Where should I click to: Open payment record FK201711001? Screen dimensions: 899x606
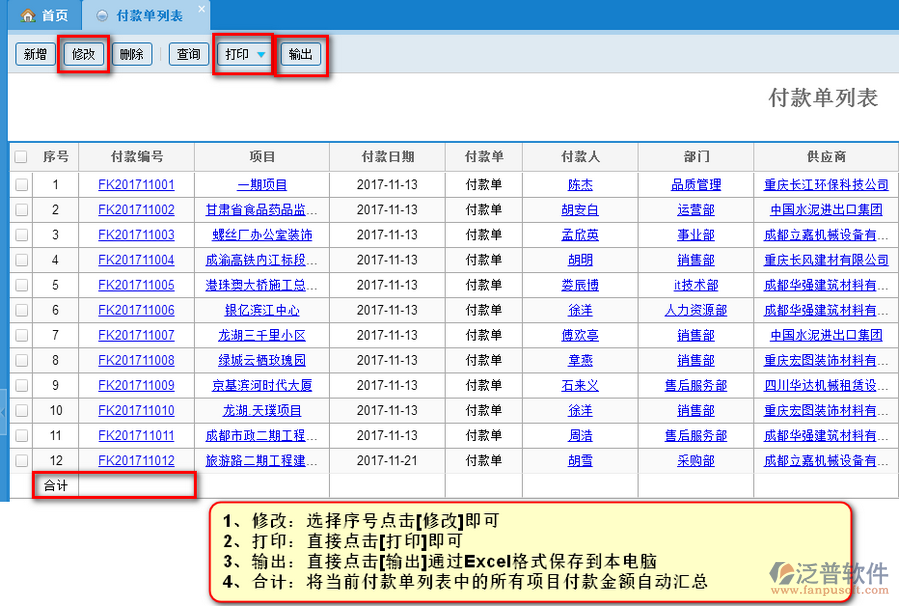tap(136, 185)
